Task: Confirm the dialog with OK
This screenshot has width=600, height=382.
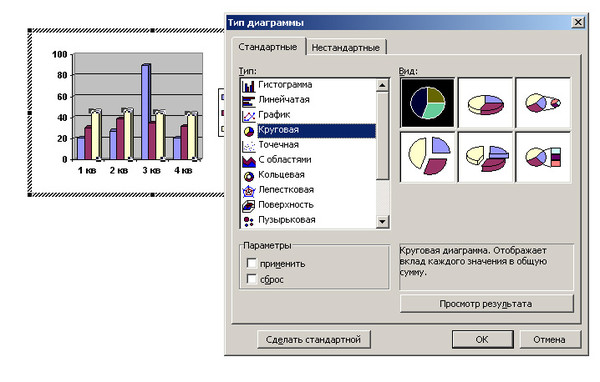Action: tap(482, 340)
